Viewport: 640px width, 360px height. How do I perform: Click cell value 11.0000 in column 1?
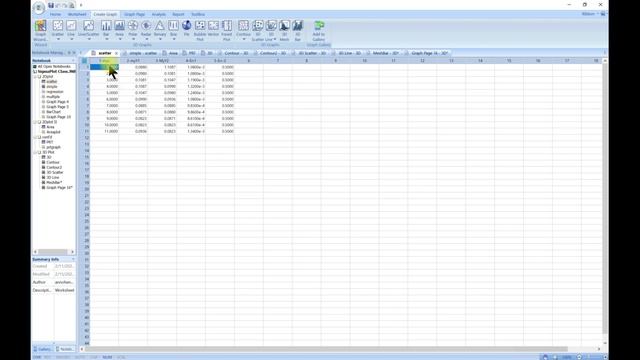(104, 131)
